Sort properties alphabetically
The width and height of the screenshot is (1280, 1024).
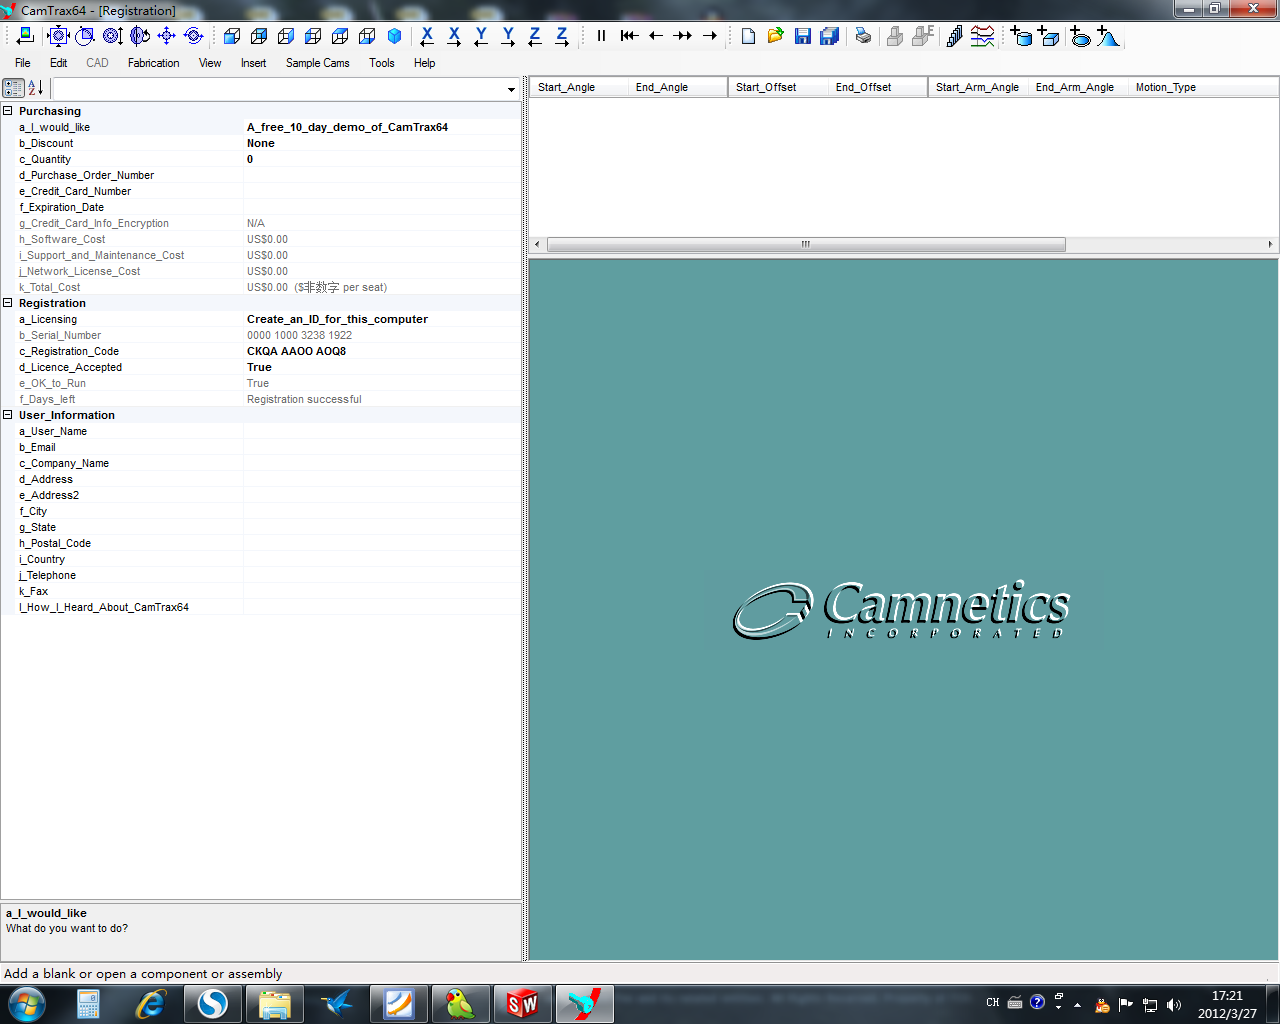(x=35, y=88)
